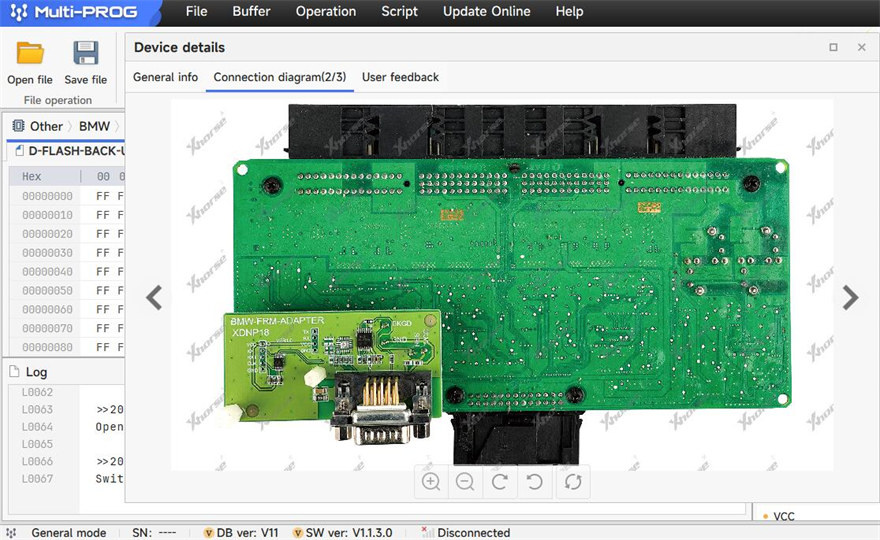Screen dimensions: 880x540
Task: Switch to the General info tab
Action: pyautogui.click(x=166, y=77)
